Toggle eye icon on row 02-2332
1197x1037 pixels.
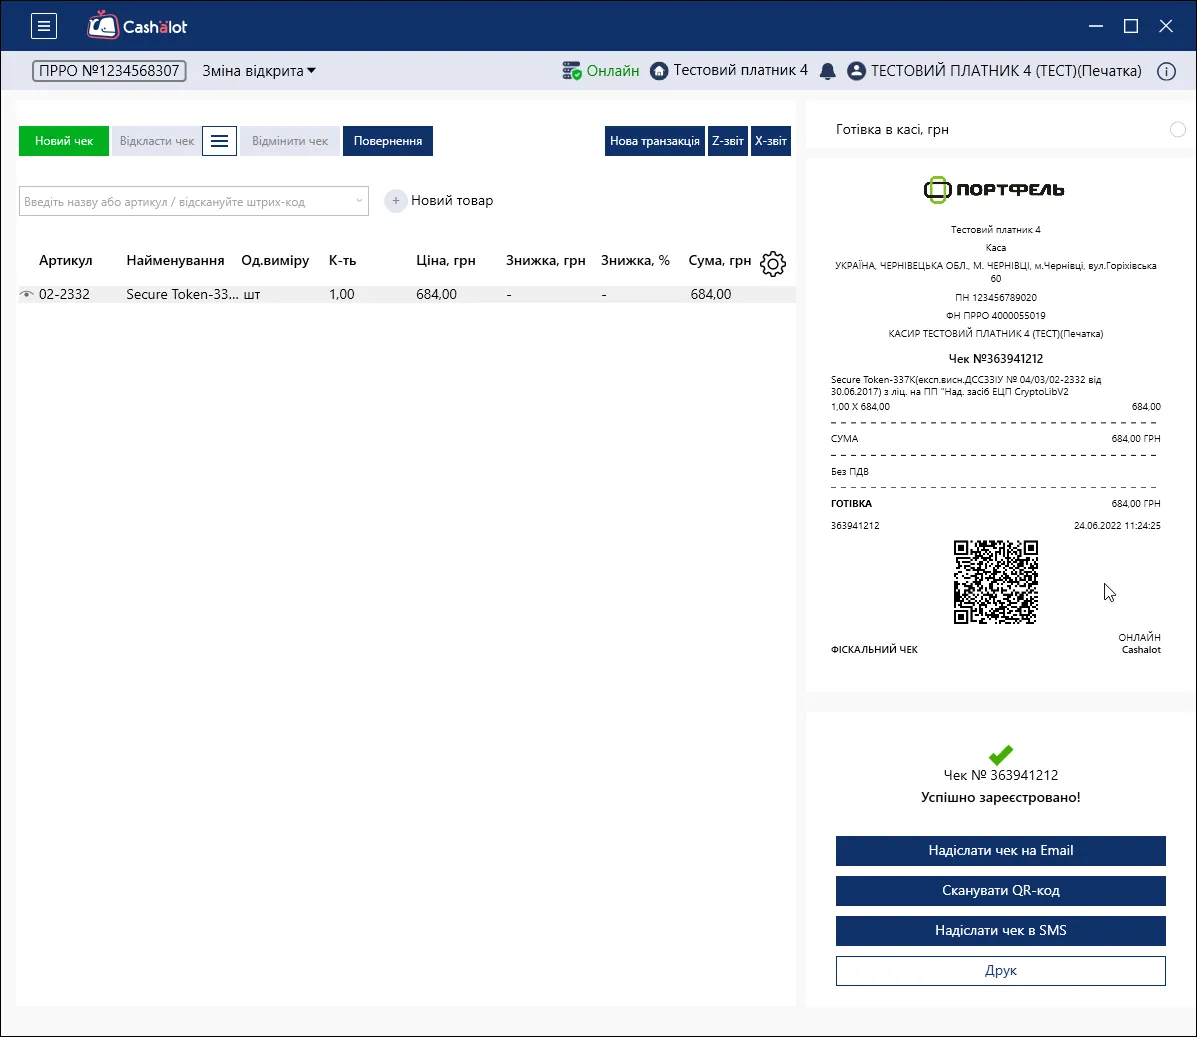point(27,294)
